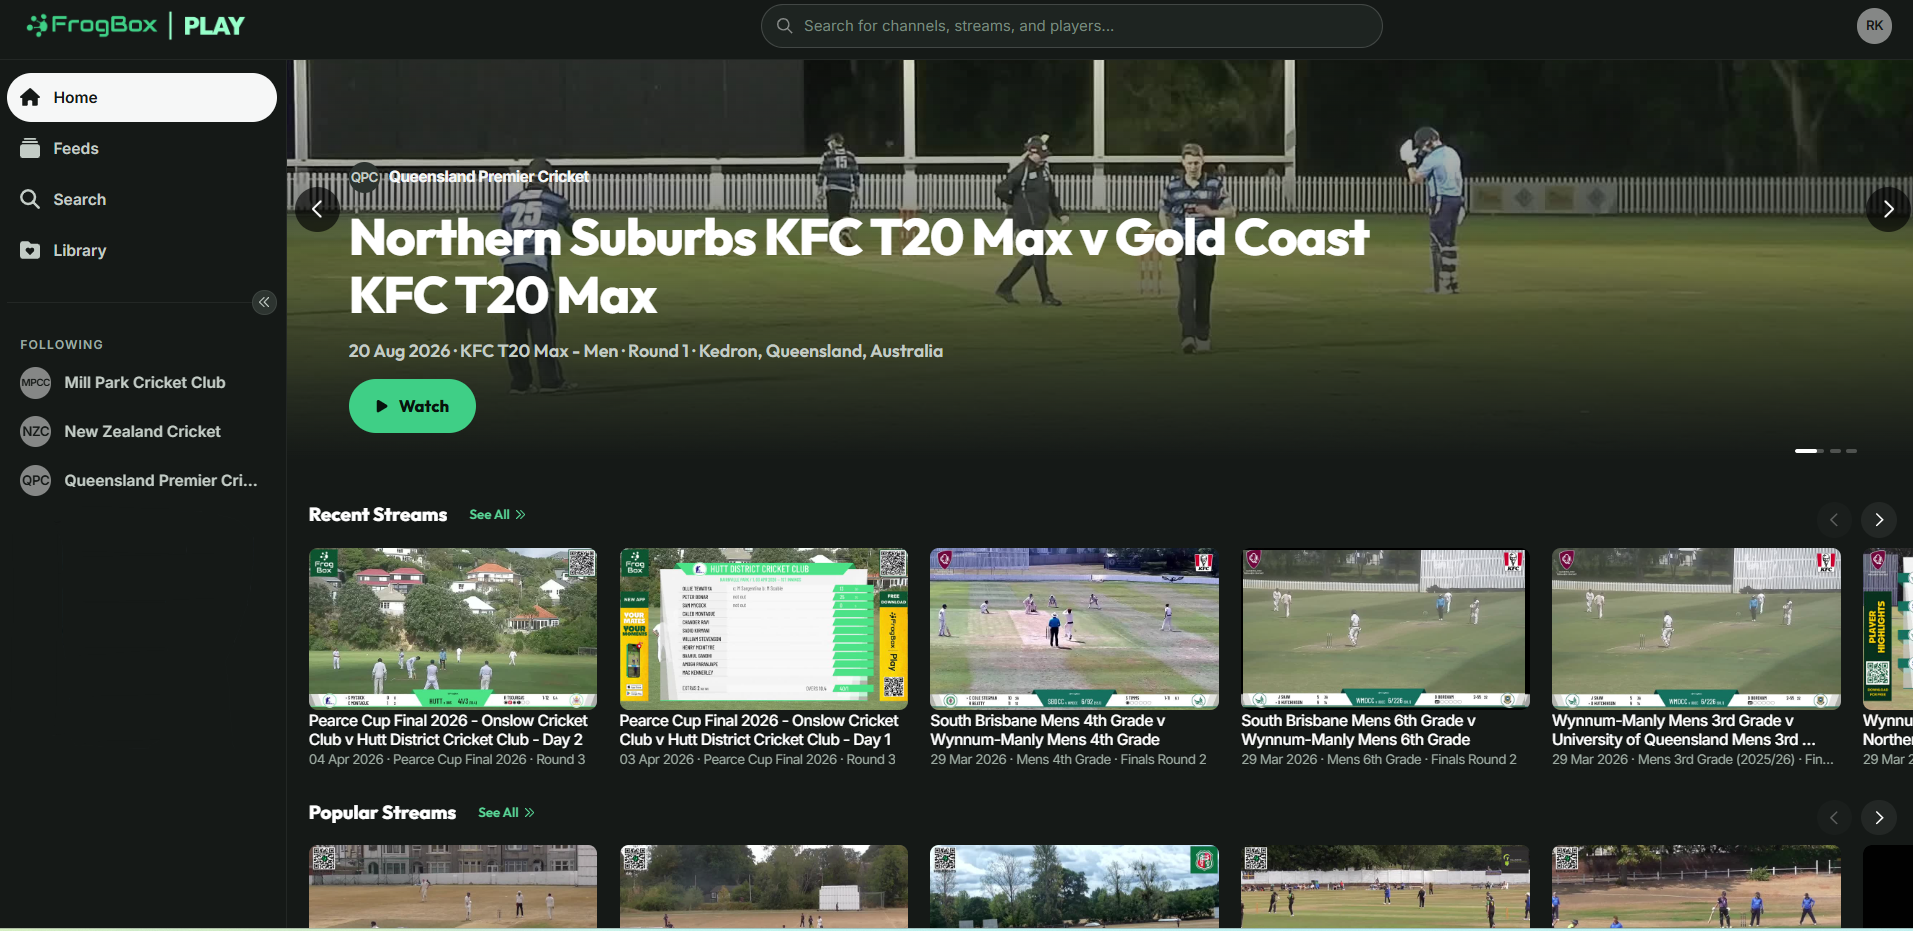Click the Queensland Premier Cricket sidebar avatar

(36, 480)
